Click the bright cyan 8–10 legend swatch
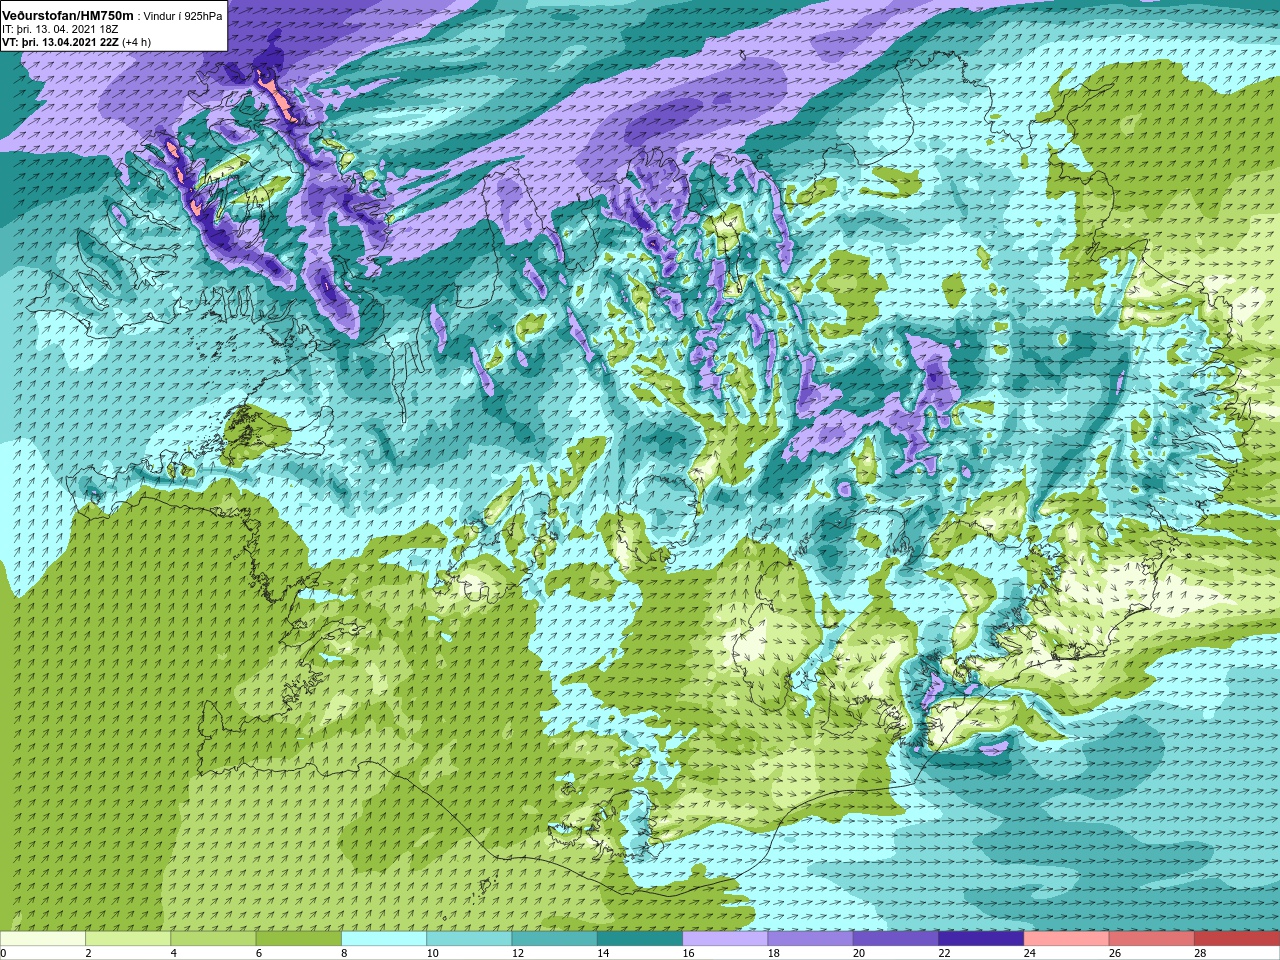 click(x=384, y=939)
